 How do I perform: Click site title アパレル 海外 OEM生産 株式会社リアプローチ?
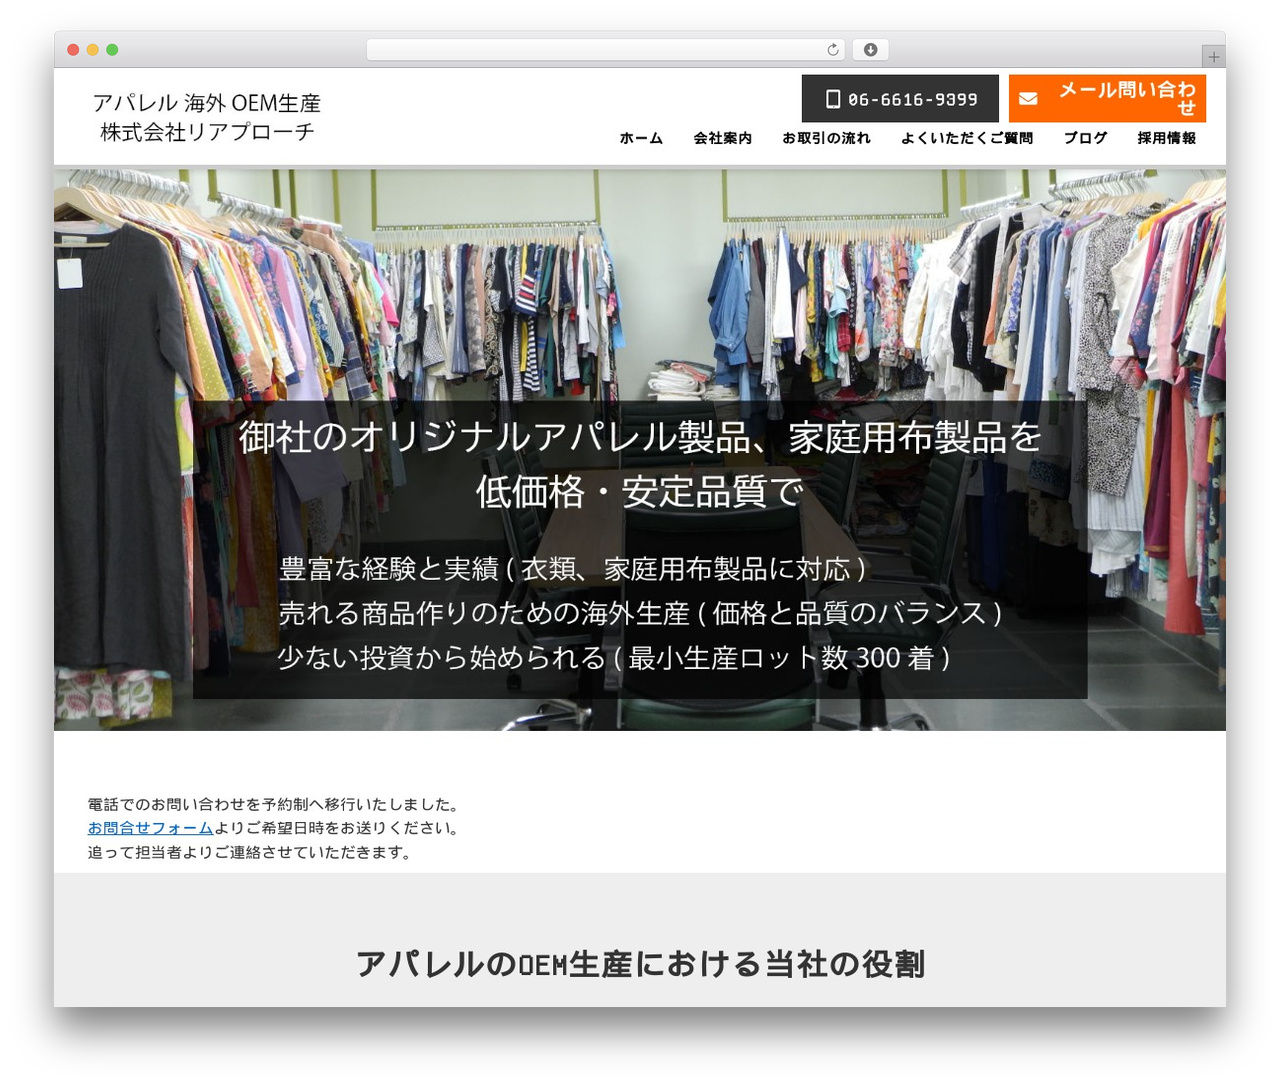click(207, 117)
